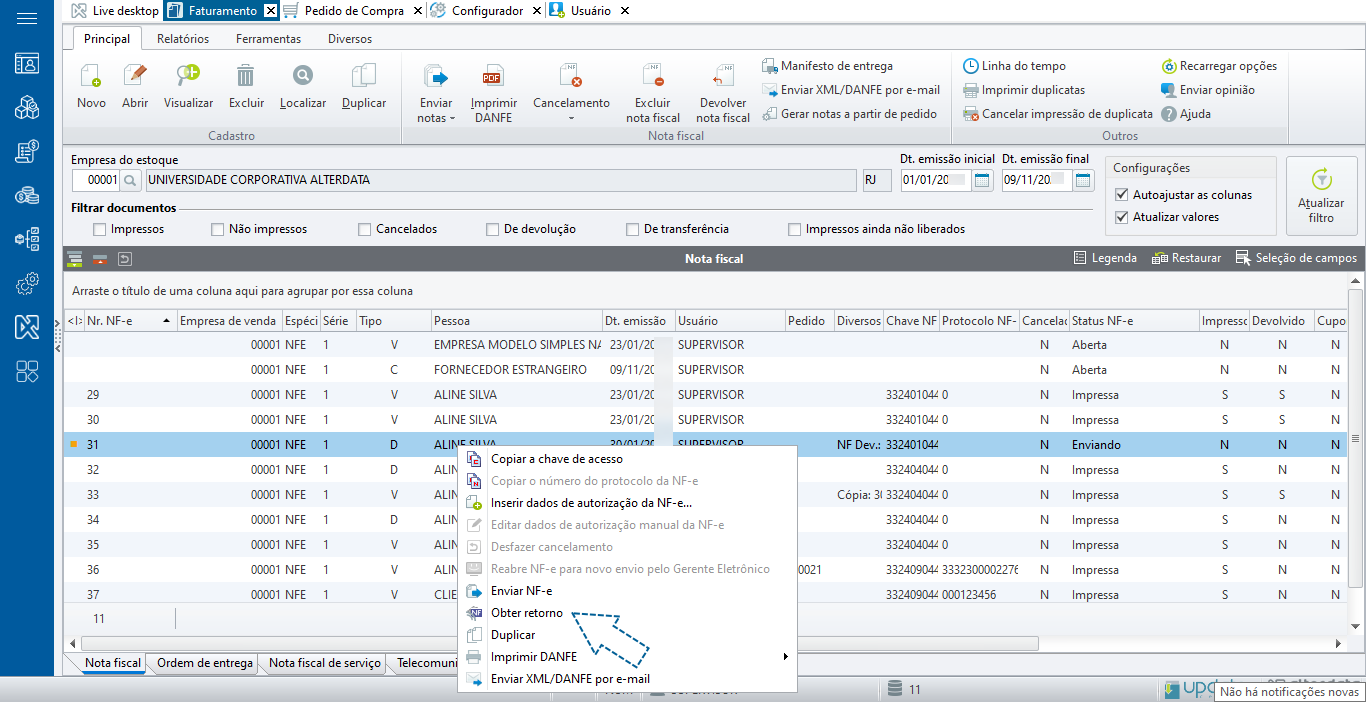Click the gears settings icon in sidebar
This screenshot has width=1366, height=702.
[27, 283]
